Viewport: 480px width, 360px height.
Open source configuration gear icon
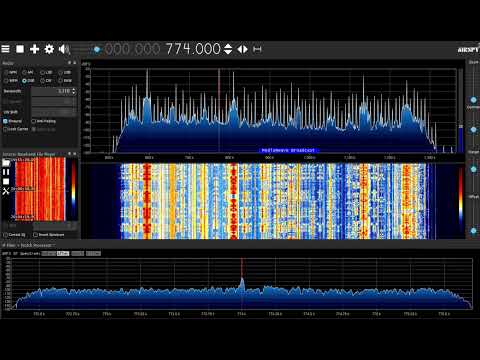(49, 49)
